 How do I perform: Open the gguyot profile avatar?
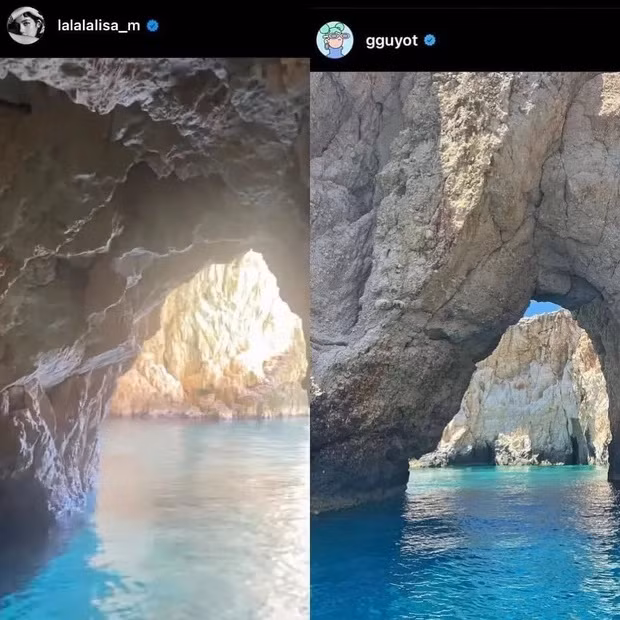pos(335,40)
